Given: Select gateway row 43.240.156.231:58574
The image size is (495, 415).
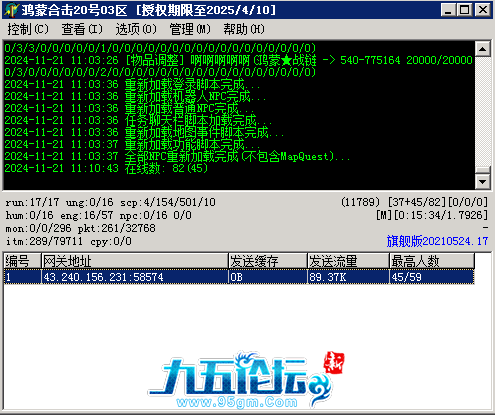Looking at the screenshot, I should click(x=239, y=277).
